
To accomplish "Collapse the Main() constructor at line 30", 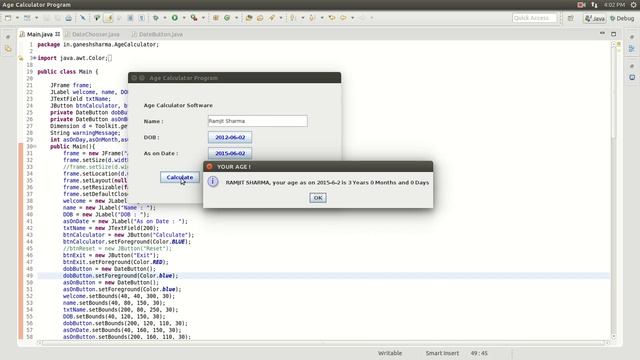I will click(x=35, y=147).
